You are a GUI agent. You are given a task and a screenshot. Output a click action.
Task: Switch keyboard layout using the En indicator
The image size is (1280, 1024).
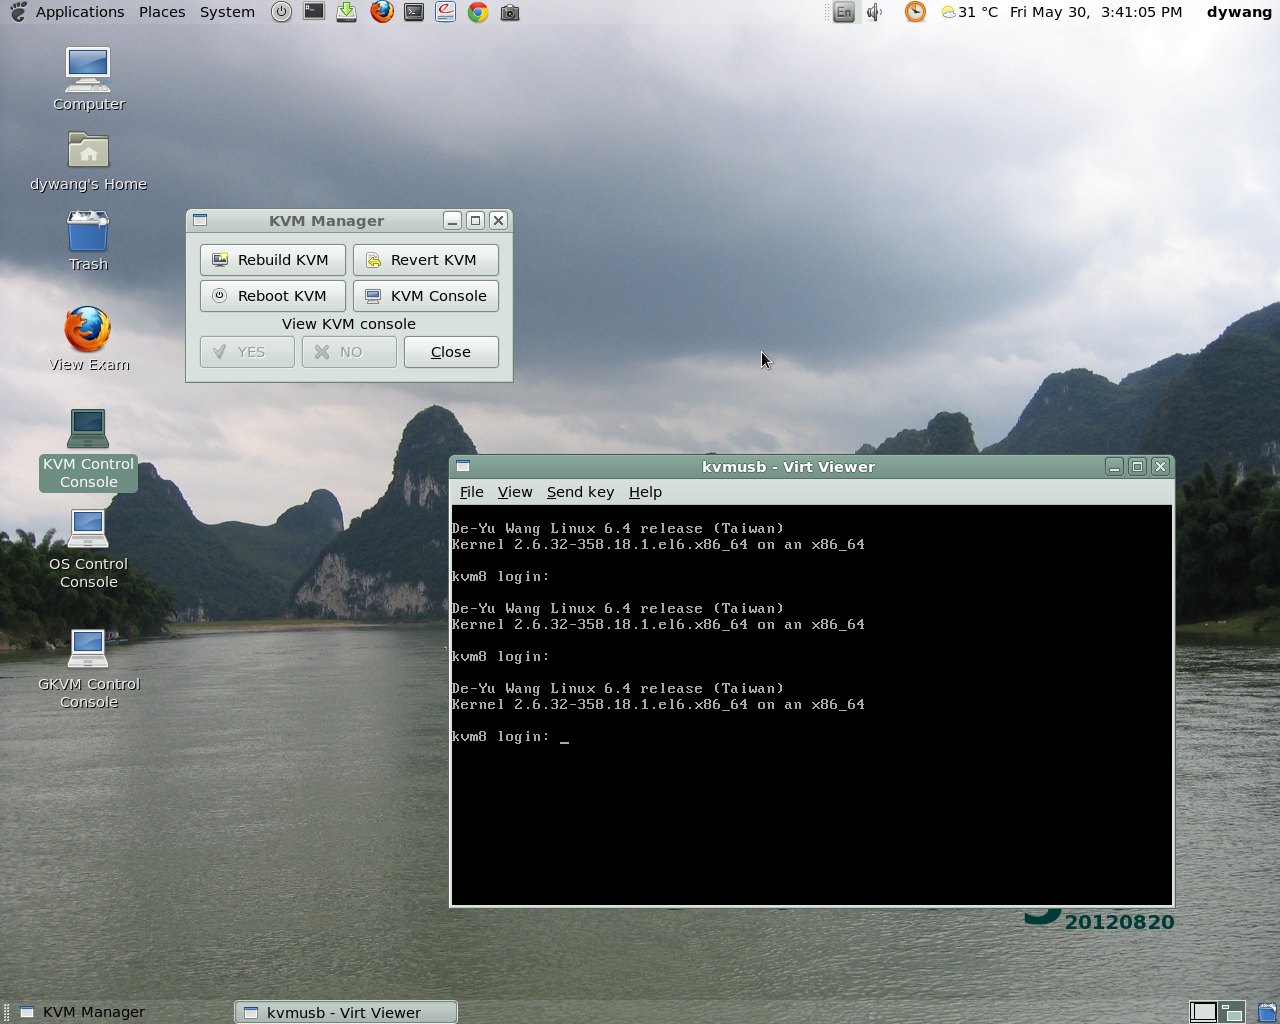840,12
